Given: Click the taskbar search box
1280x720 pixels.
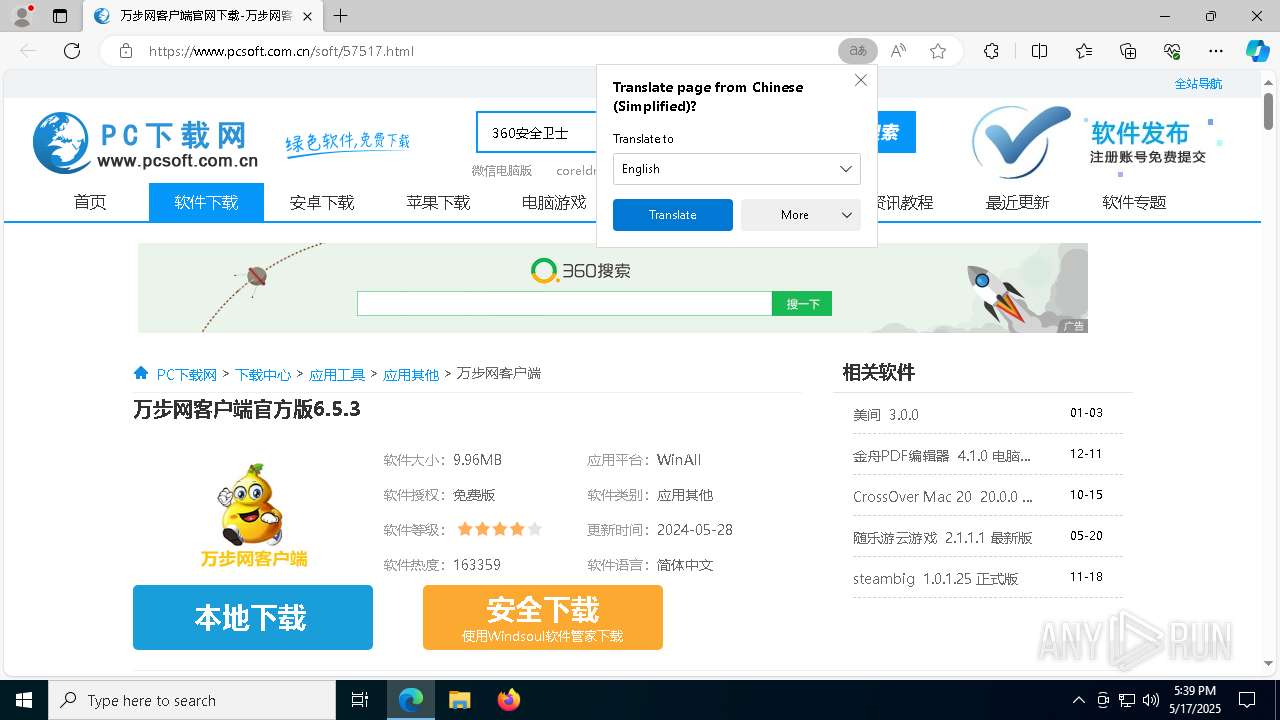Looking at the screenshot, I should 192,700.
